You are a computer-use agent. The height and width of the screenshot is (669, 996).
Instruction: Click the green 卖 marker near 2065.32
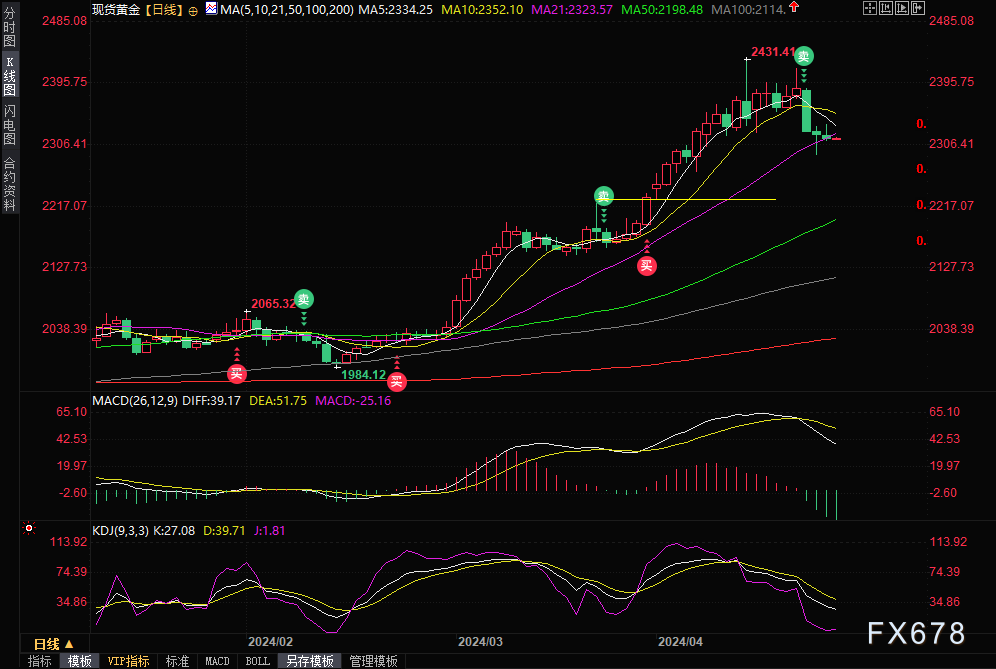click(304, 298)
